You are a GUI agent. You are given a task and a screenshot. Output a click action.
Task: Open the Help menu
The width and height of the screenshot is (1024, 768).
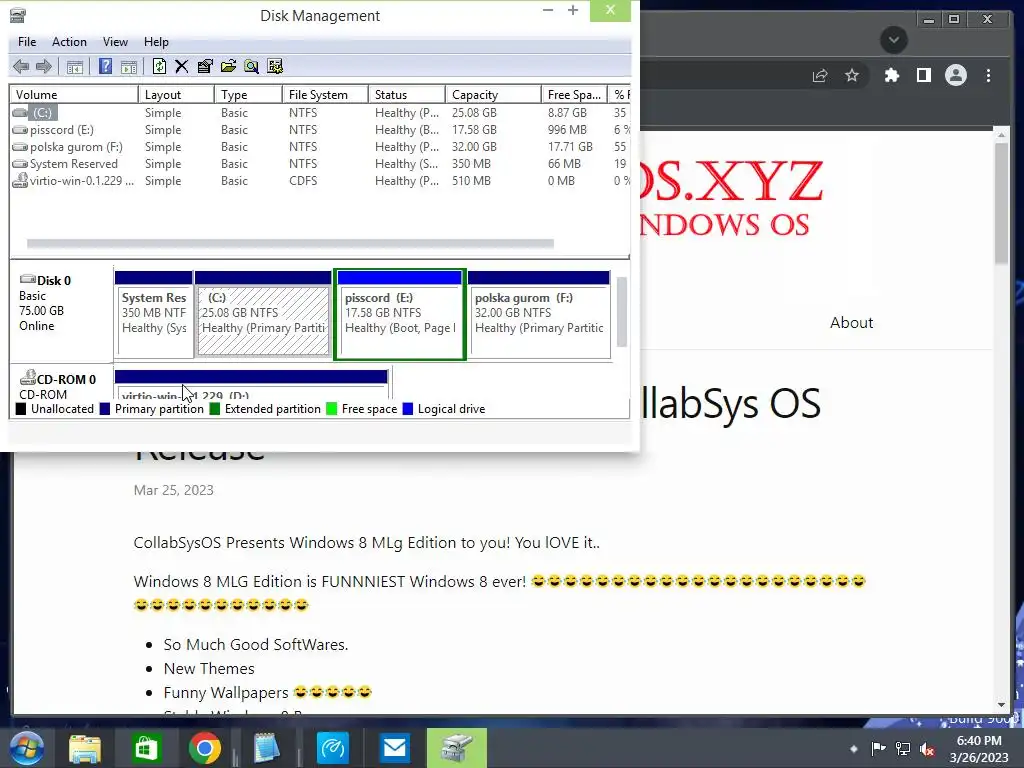(x=156, y=42)
